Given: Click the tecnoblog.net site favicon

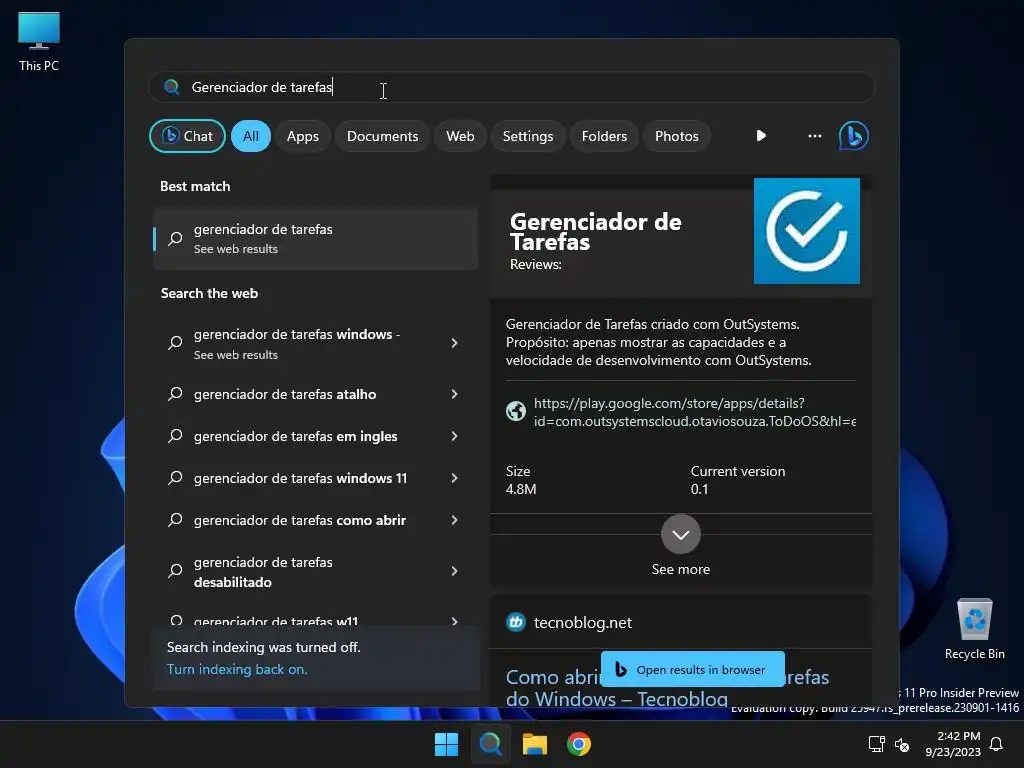Looking at the screenshot, I should click(516, 622).
